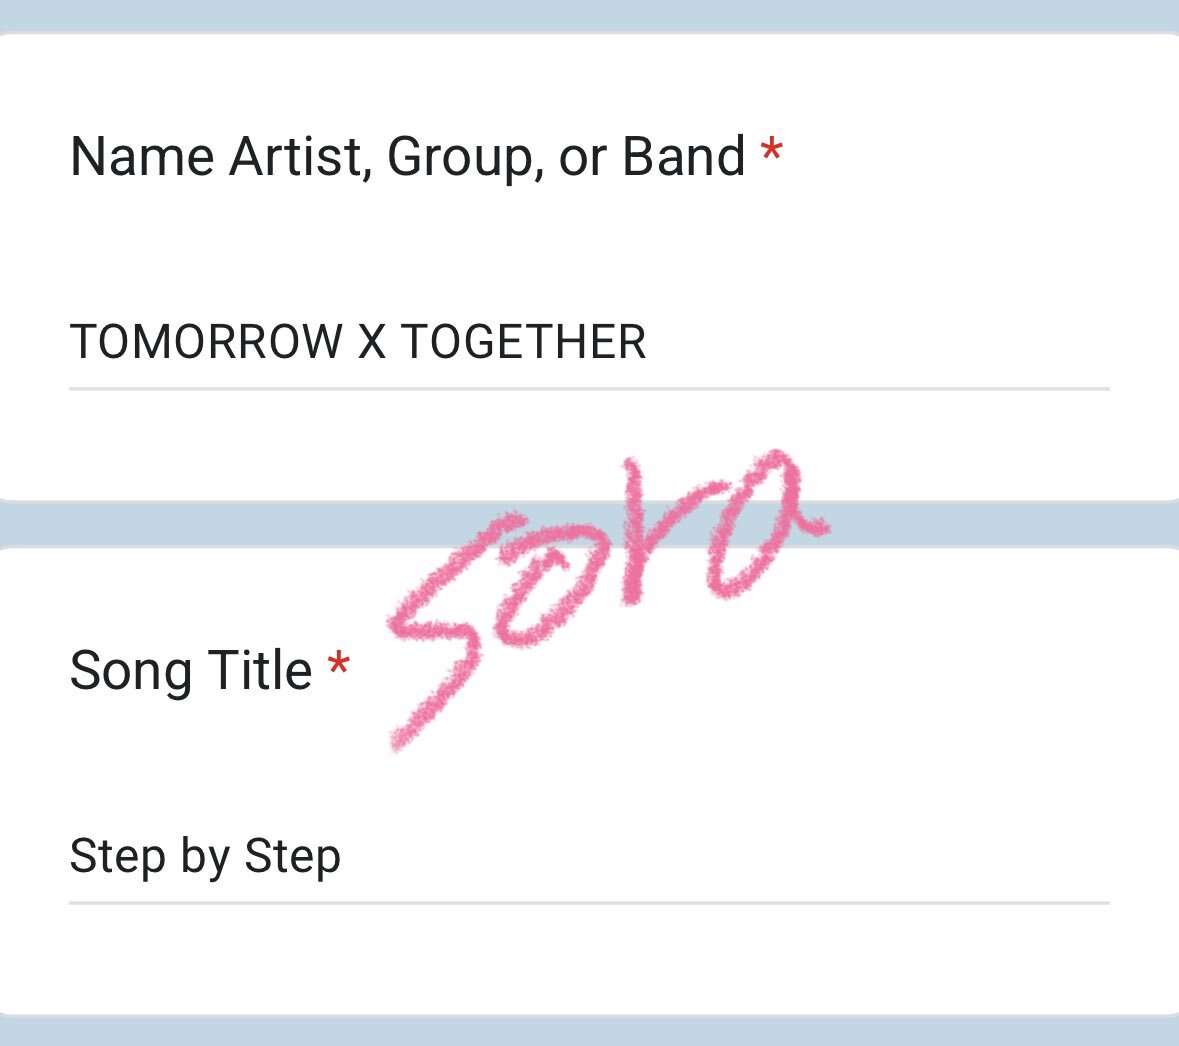Click the word "Artist" in the question
Viewport: 1179px width, 1046px height.
point(300,156)
